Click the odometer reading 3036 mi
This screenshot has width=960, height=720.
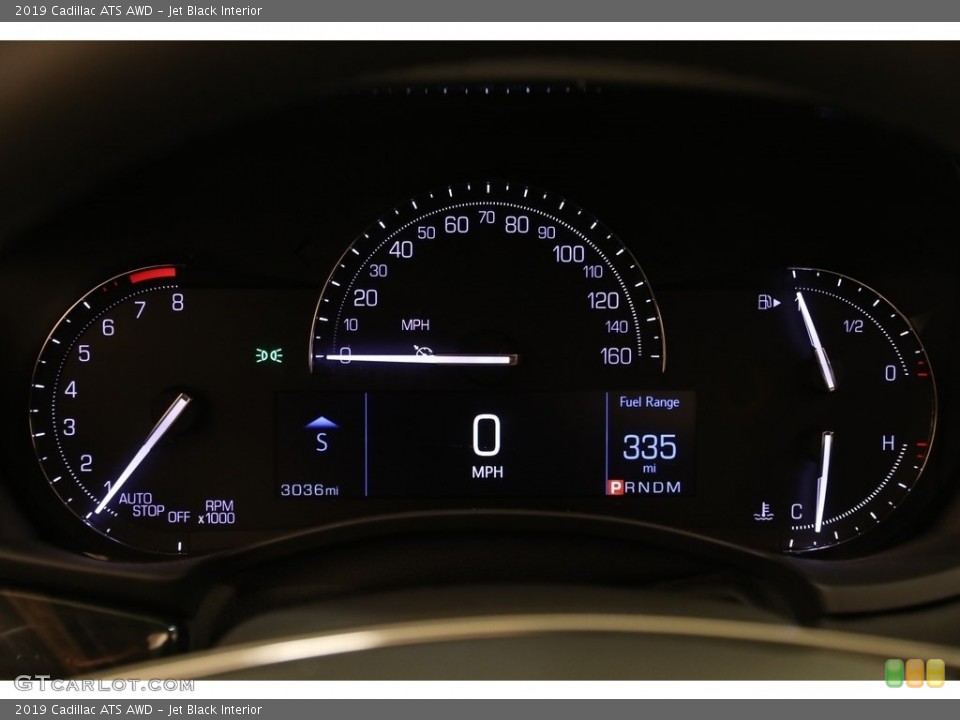[309, 490]
